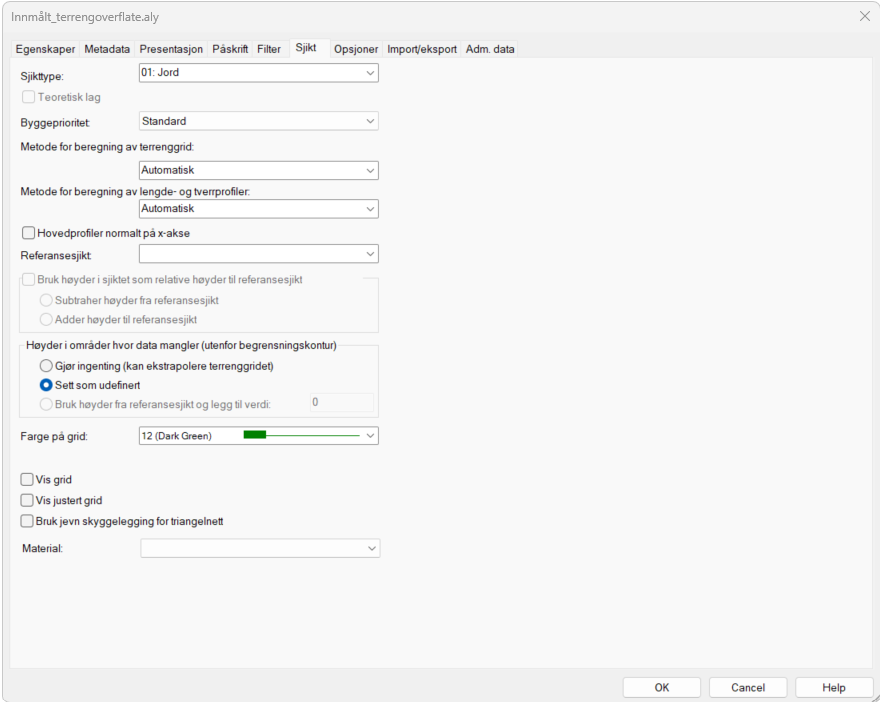This screenshot has height=702, width=880.
Task: Close the Innmålt_terrengoverflate.aly dialog window
Action: pos(864,16)
